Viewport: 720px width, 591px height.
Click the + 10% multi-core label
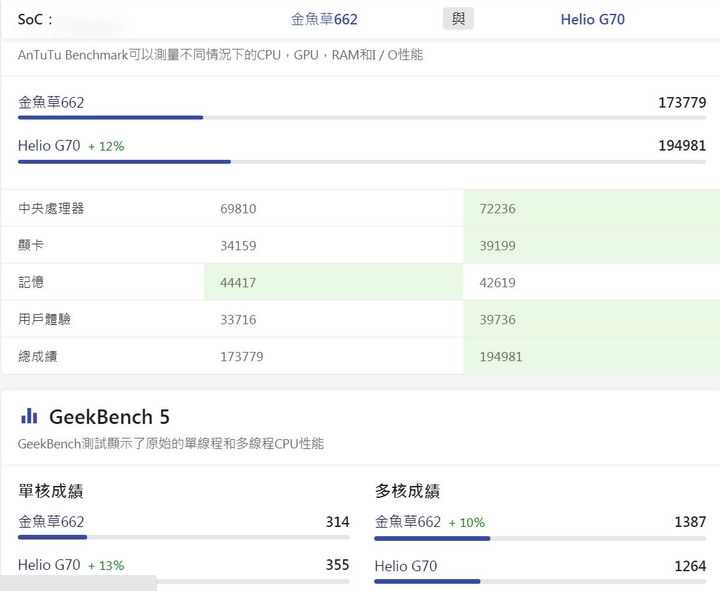[467, 523]
